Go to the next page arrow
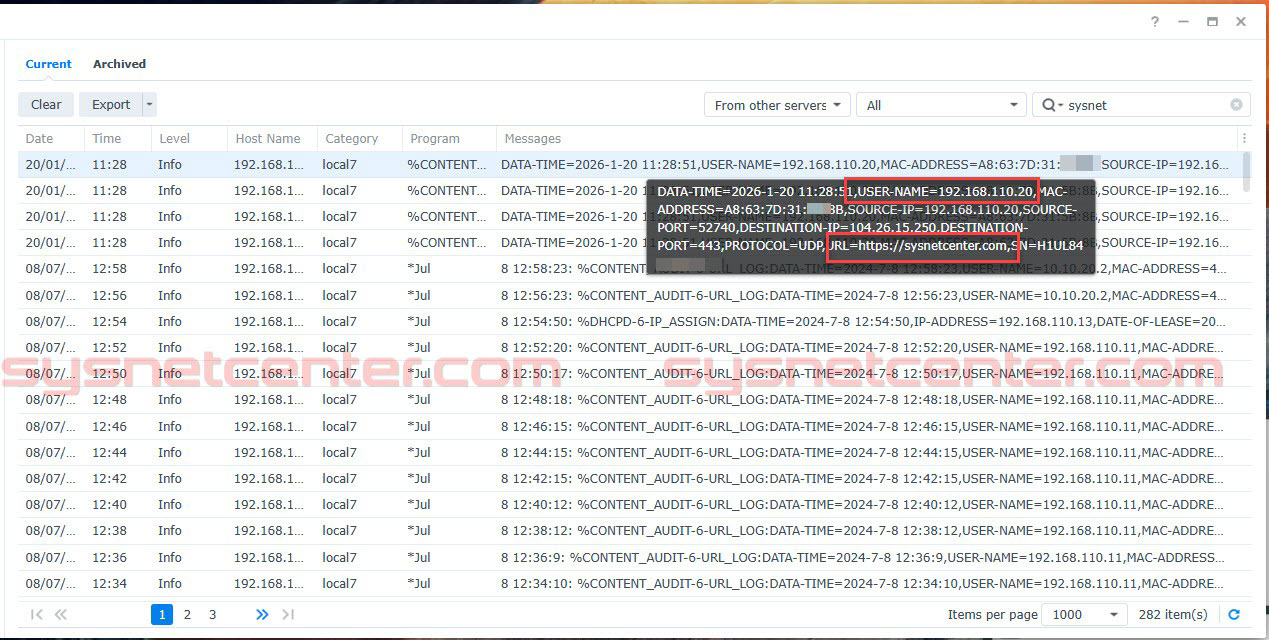 tap(262, 615)
